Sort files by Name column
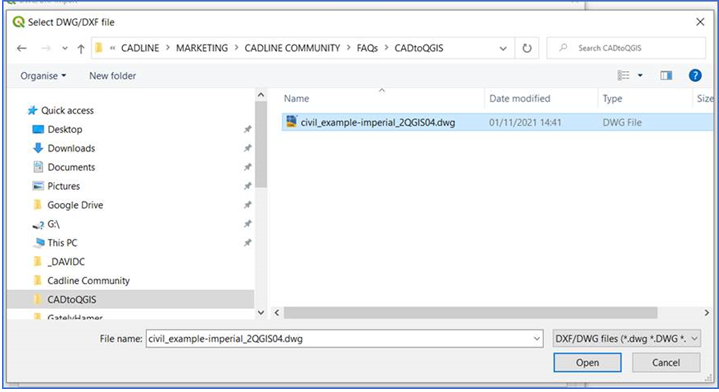719x392 pixels. (x=296, y=99)
